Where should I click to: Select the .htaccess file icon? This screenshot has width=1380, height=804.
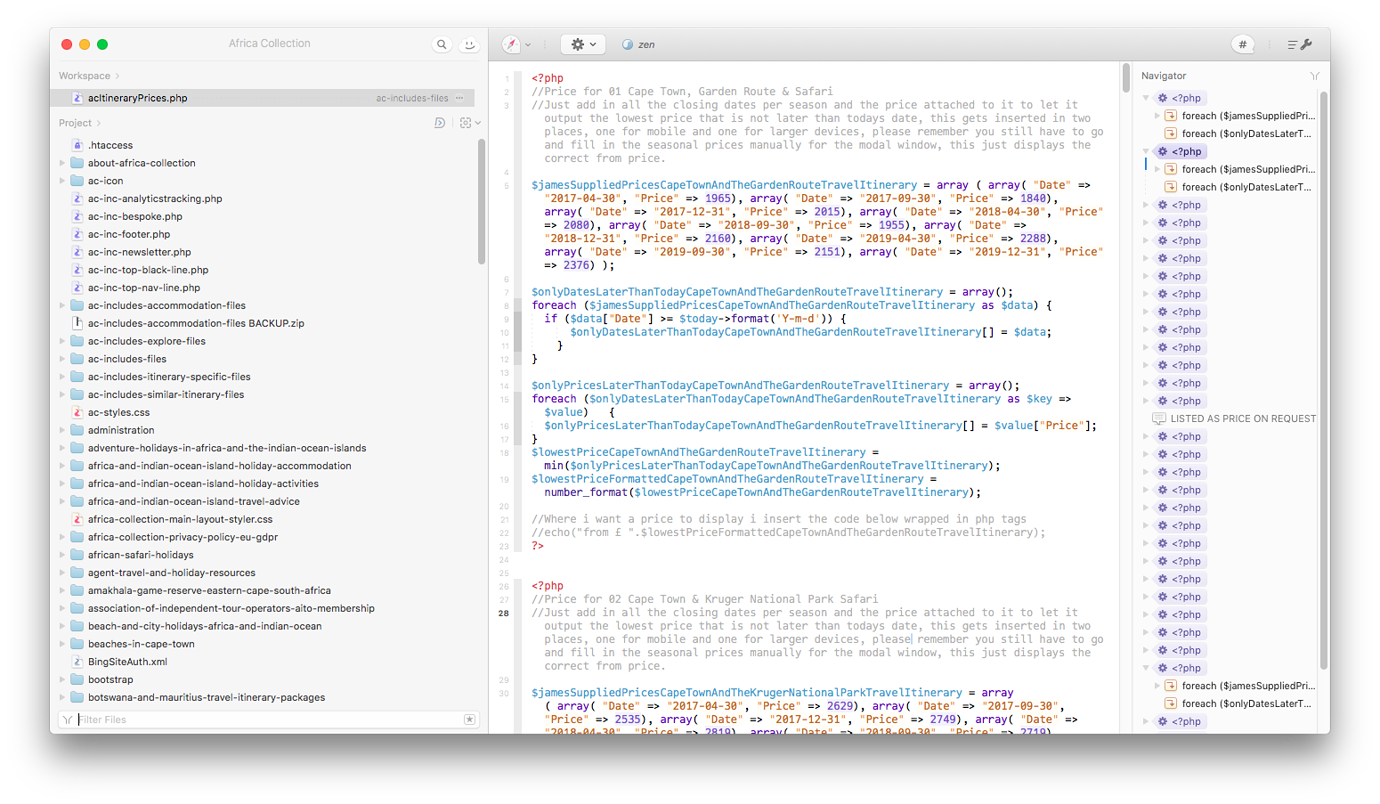[77, 145]
